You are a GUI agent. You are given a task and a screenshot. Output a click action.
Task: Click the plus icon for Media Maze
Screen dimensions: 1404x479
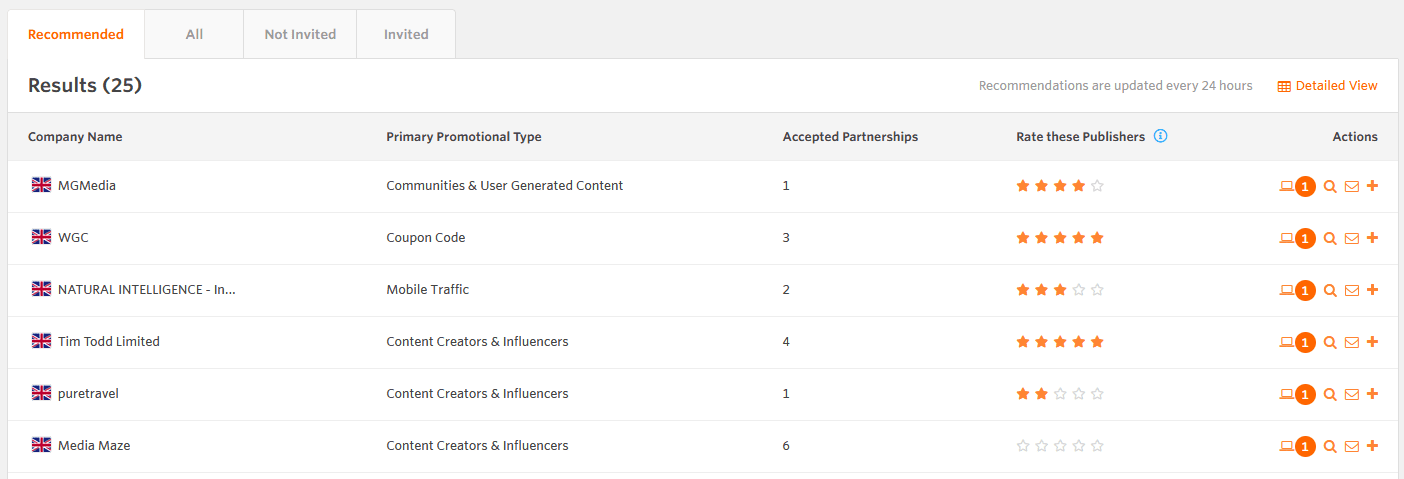tap(1372, 446)
